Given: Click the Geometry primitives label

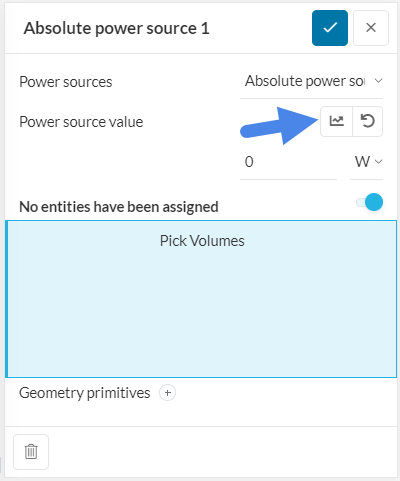Looking at the screenshot, I should pyautogui.click(x=85, y=393).
